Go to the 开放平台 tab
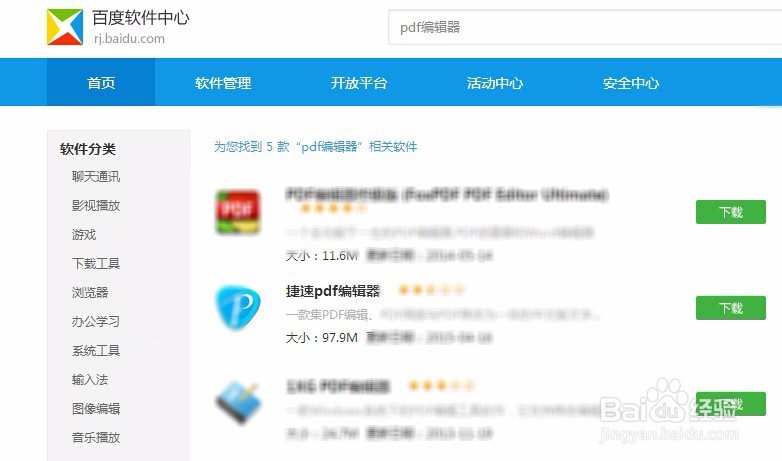 (359, 82)
